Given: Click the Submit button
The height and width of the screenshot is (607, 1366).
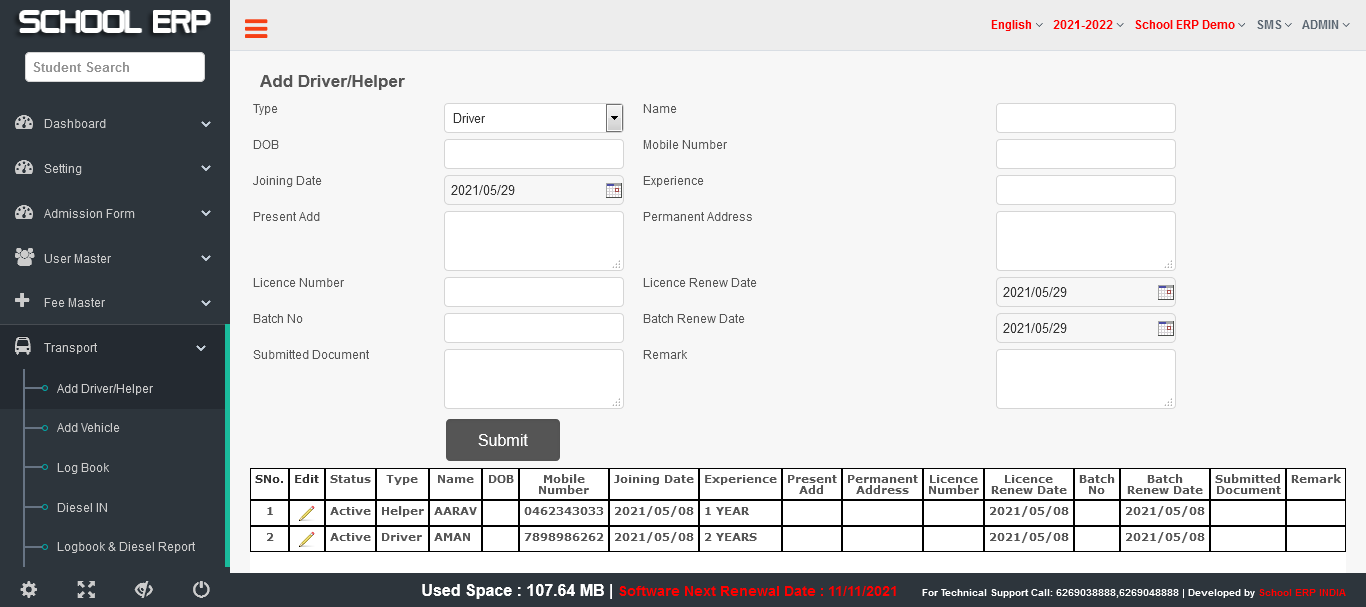Looking at the screenshot, I should point(502,440).
